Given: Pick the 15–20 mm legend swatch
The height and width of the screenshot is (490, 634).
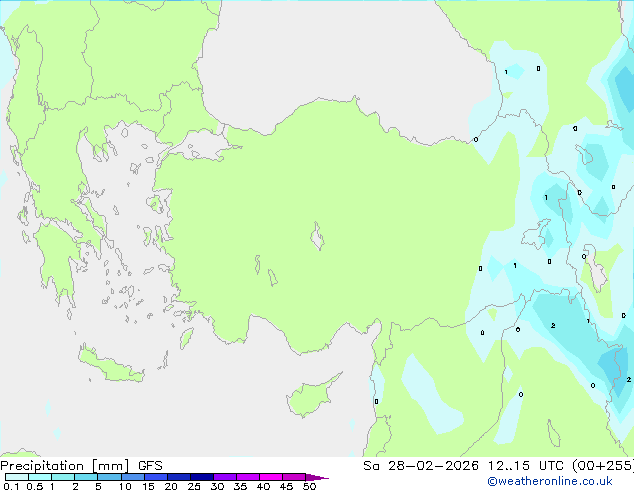Looking at the screenshot, I should click(155, 477).
